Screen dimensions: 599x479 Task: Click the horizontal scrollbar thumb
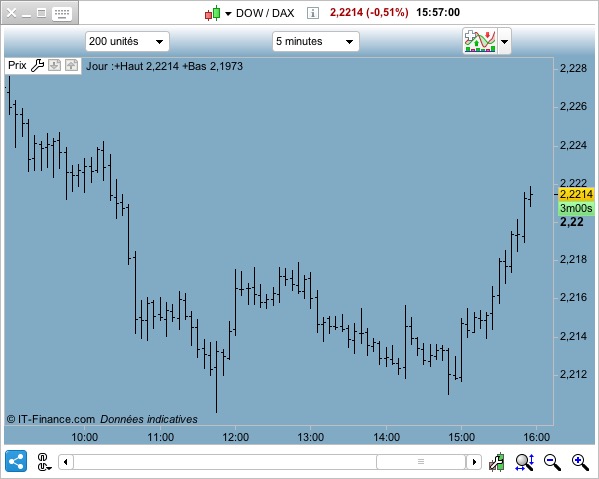point(421,462)
